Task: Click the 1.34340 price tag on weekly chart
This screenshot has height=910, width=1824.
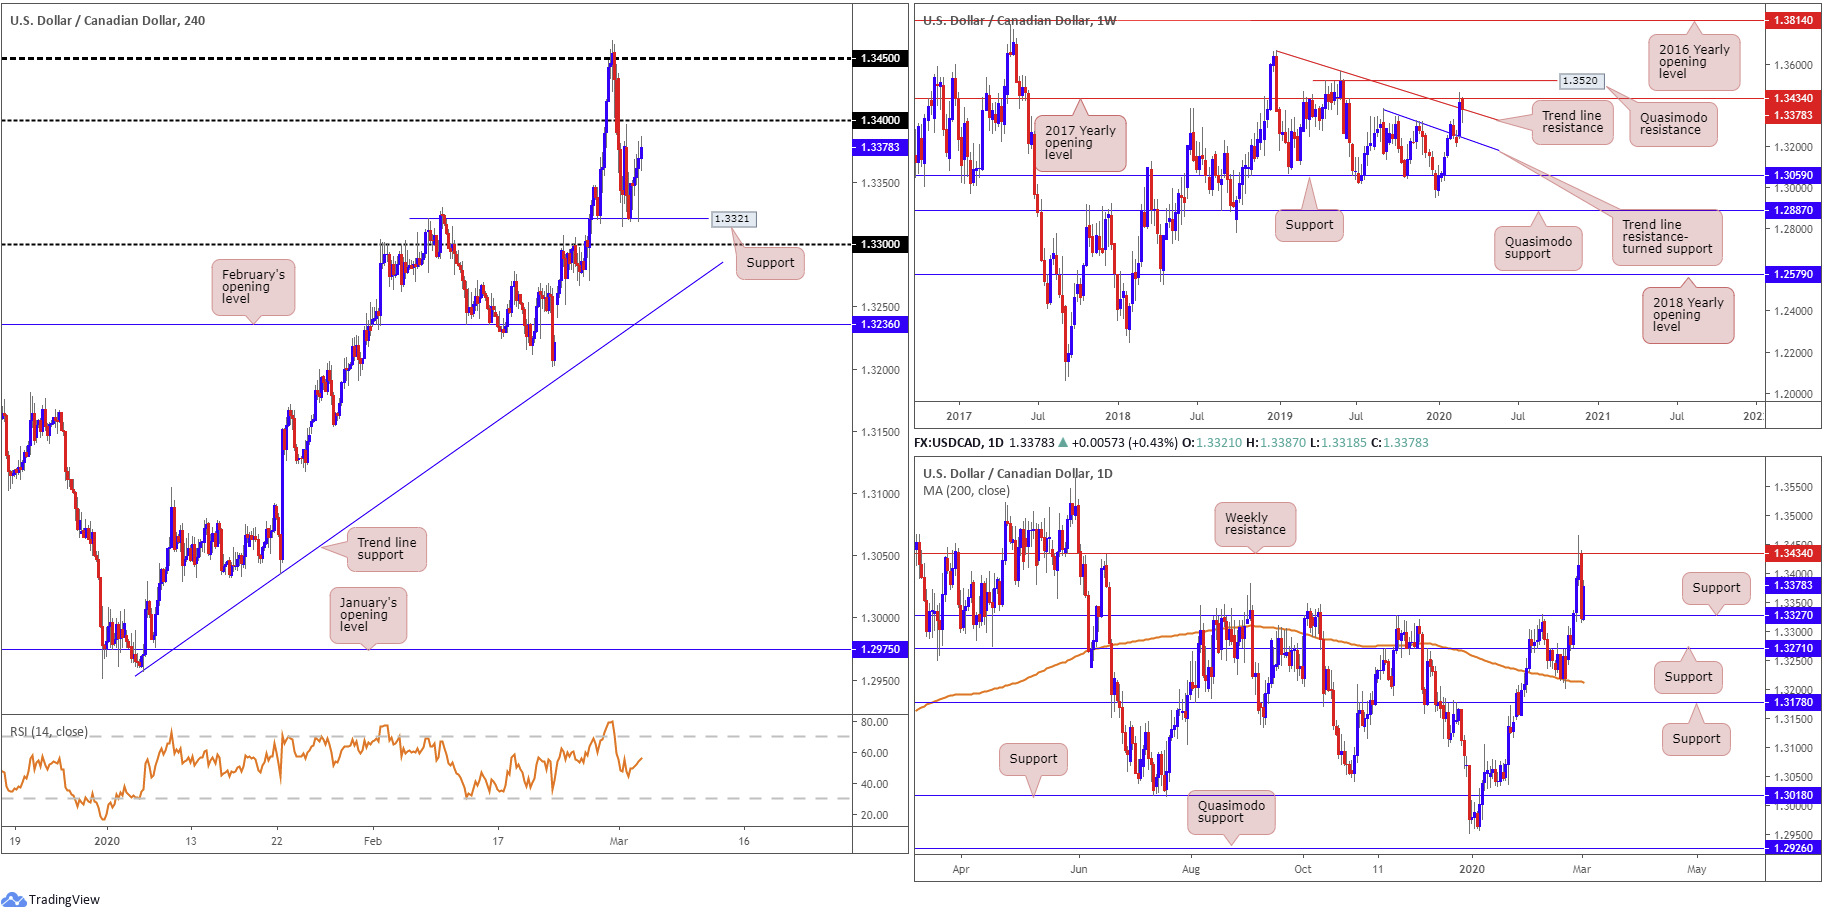Action: [1793, 98]
